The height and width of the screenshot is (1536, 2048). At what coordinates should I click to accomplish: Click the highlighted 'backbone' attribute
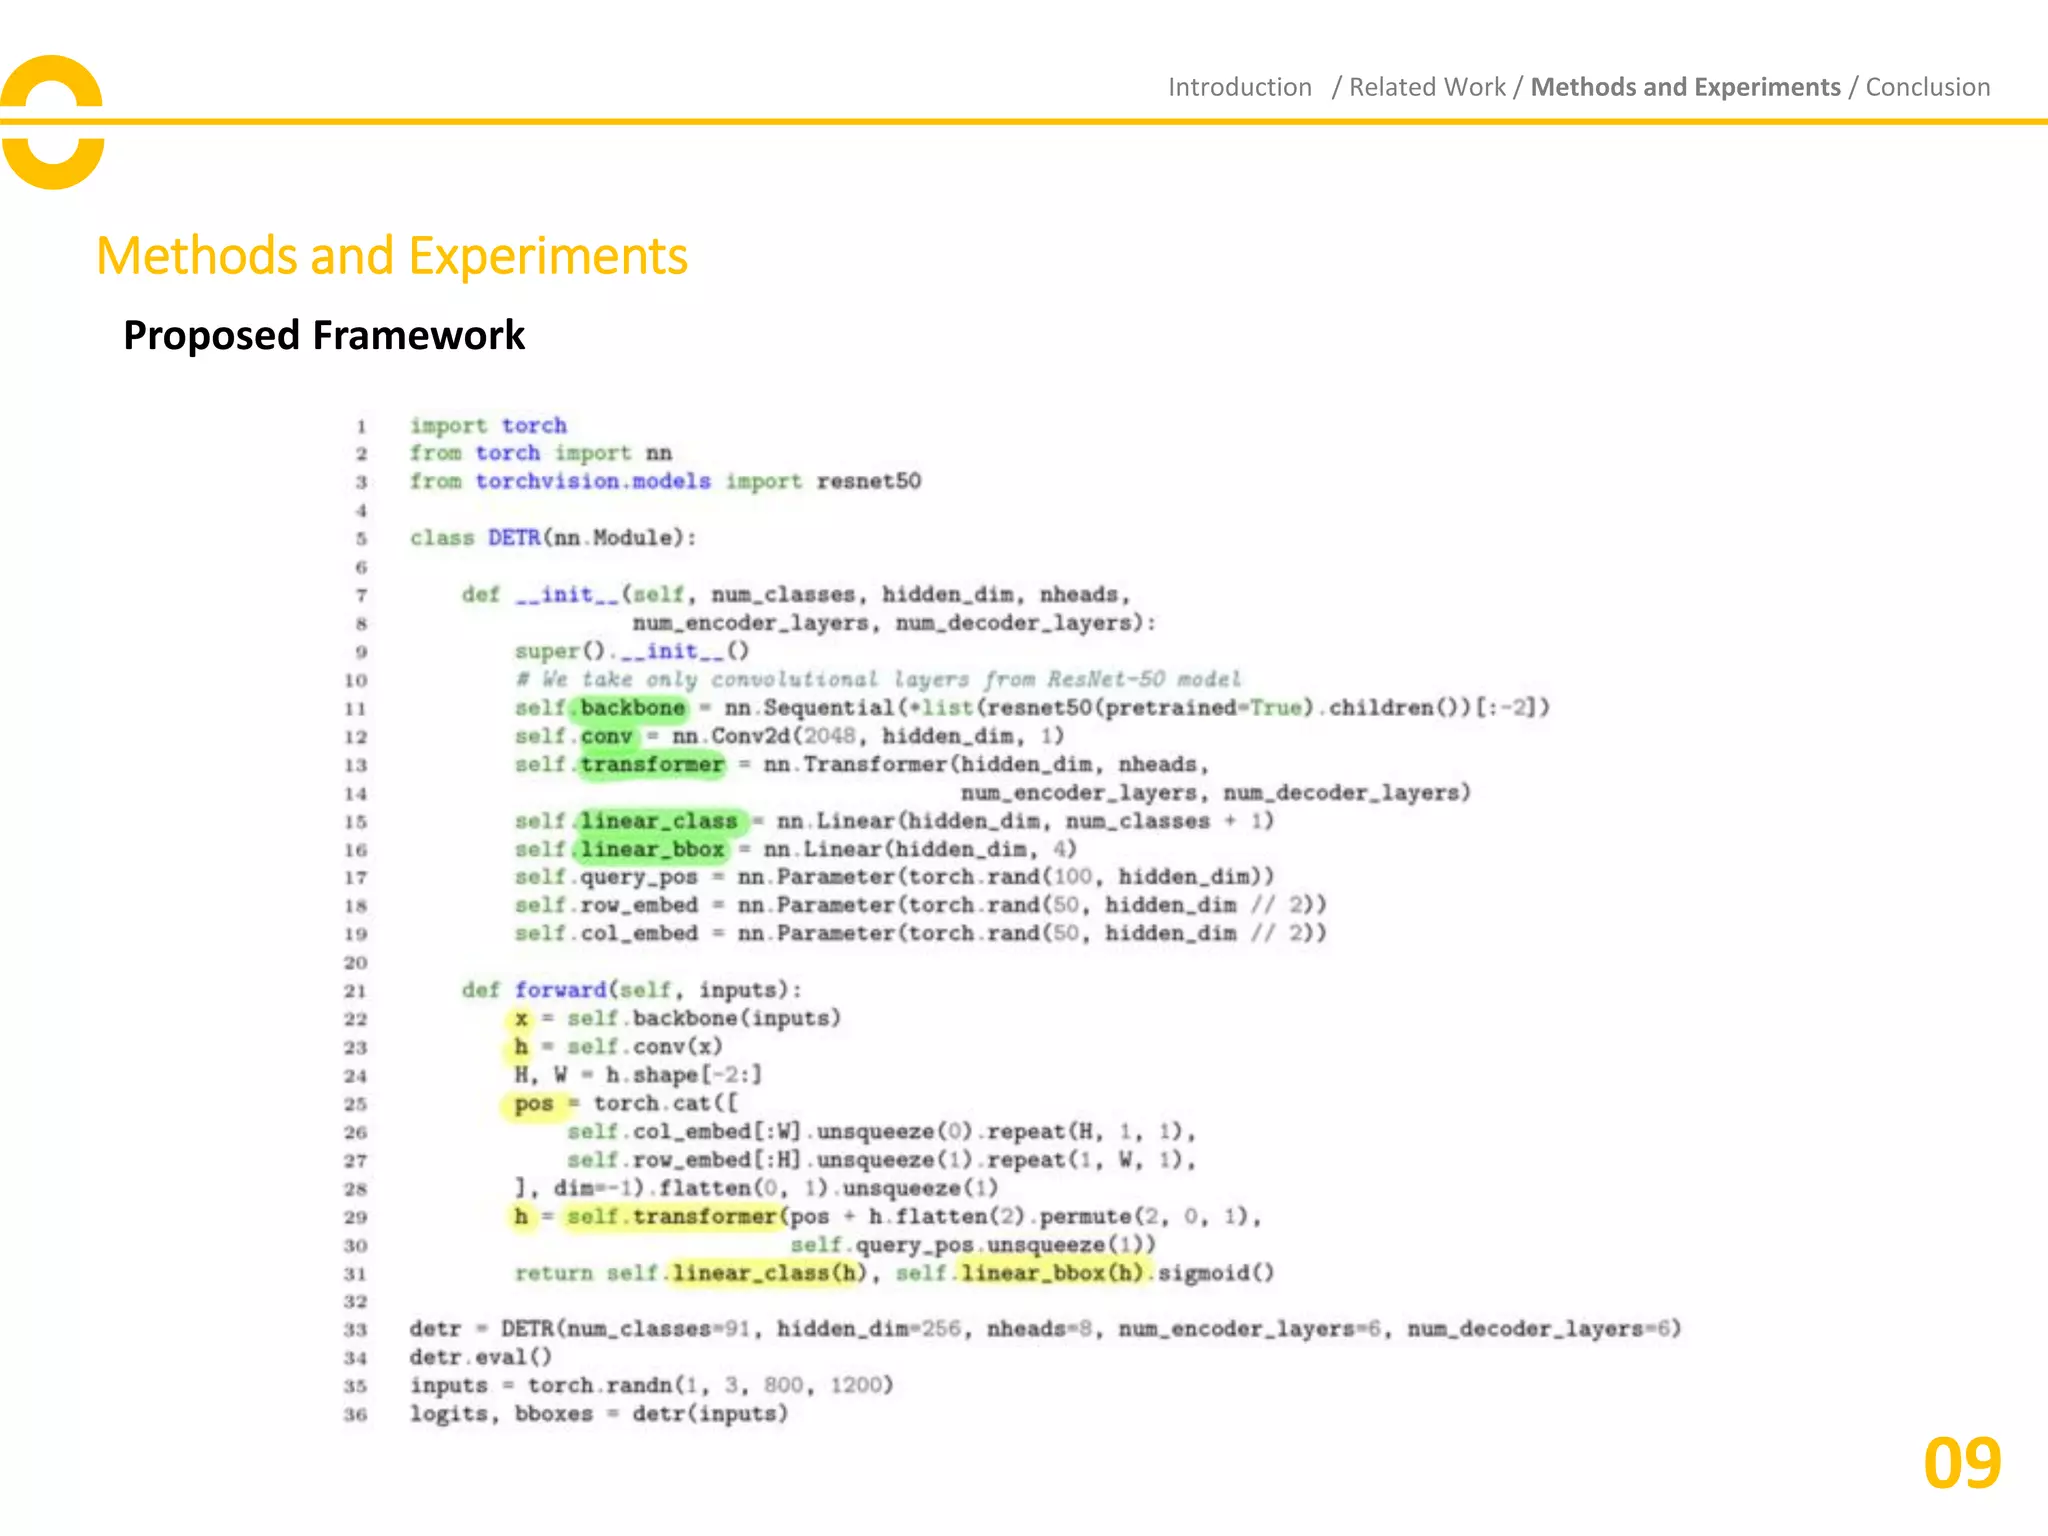[x=631, y=708]
